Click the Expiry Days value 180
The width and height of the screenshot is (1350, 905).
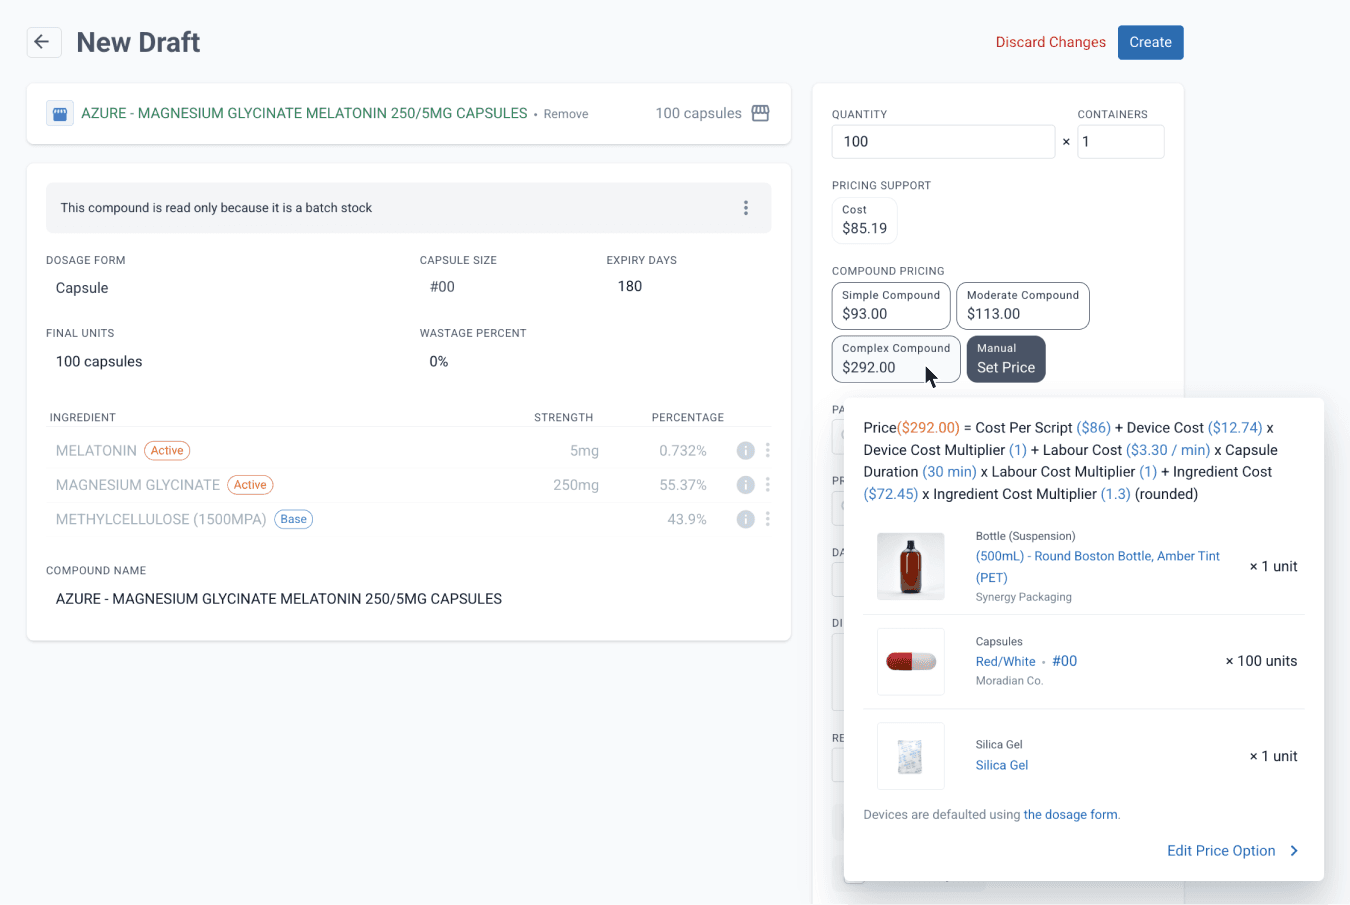630,286
